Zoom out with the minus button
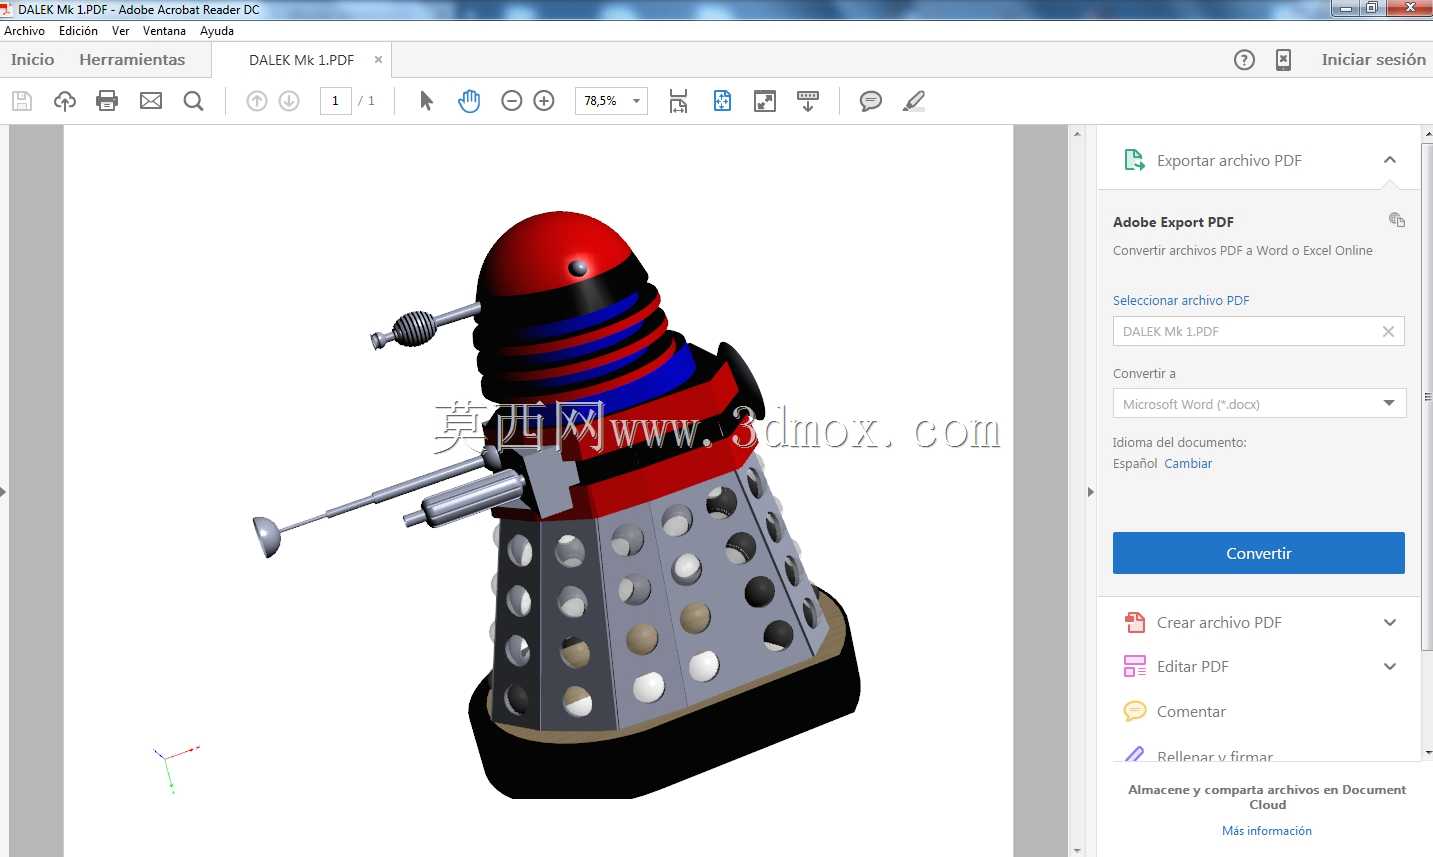 (x=512, y=101)
